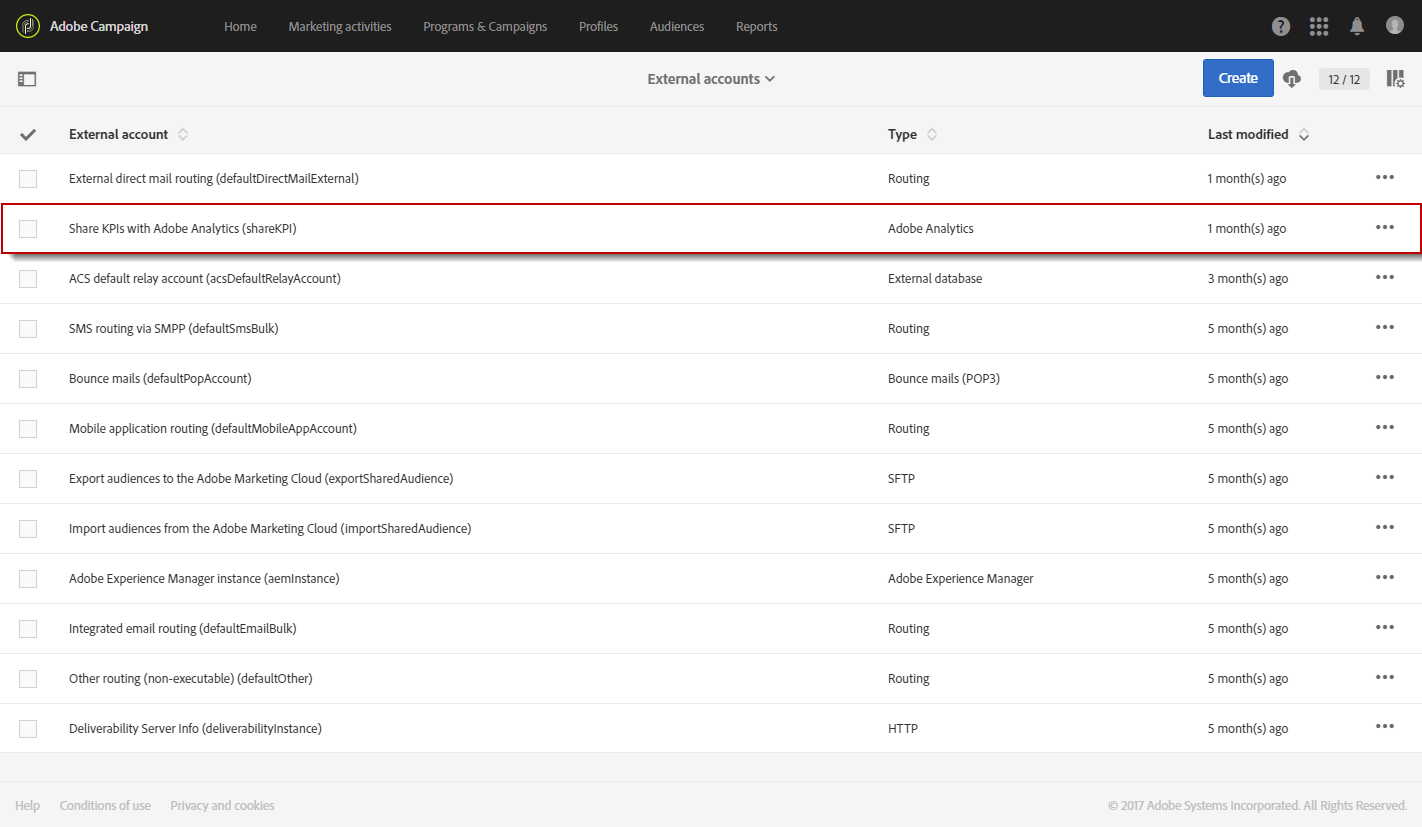
Task: Open the user profile avatar
Action: pyautogui.click(x=1395, y=25)
